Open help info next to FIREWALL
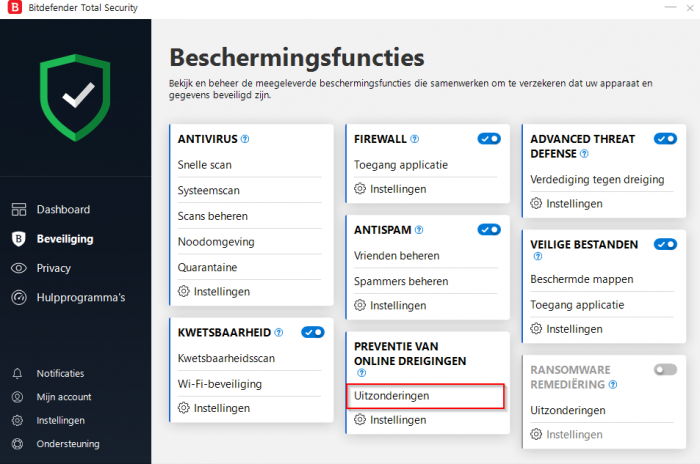The width and height of the screenshot is (700, 464). pos(415,139)
